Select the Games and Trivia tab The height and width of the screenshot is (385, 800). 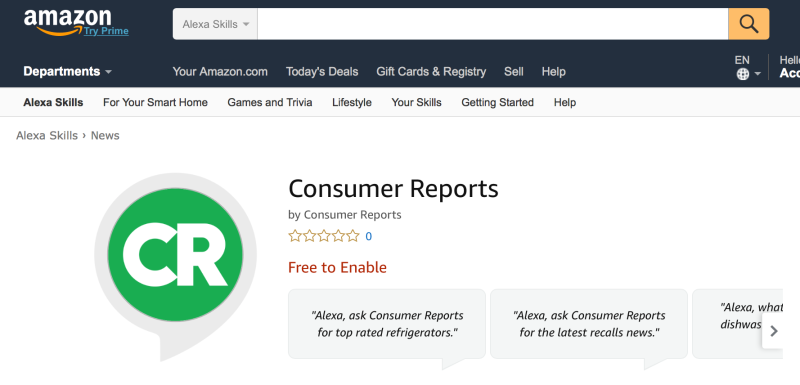click(x=270, y=102)
